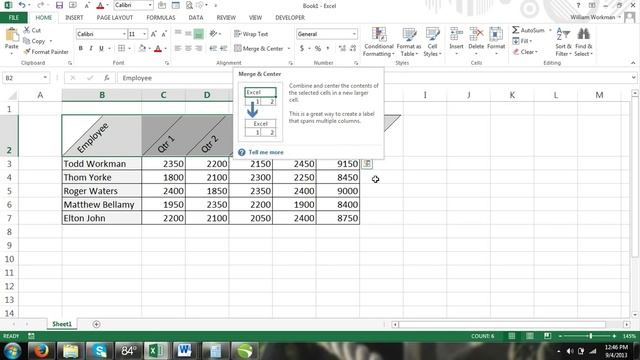The image size is (640, 360).
Task: Switch to the INSERT tab
Action: (x=74, y=18)
